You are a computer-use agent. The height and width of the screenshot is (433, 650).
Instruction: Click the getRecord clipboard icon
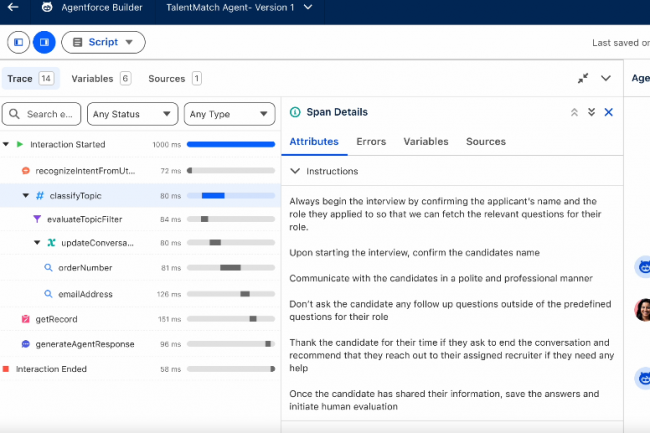pyautogui.click(x=26, y=320)
